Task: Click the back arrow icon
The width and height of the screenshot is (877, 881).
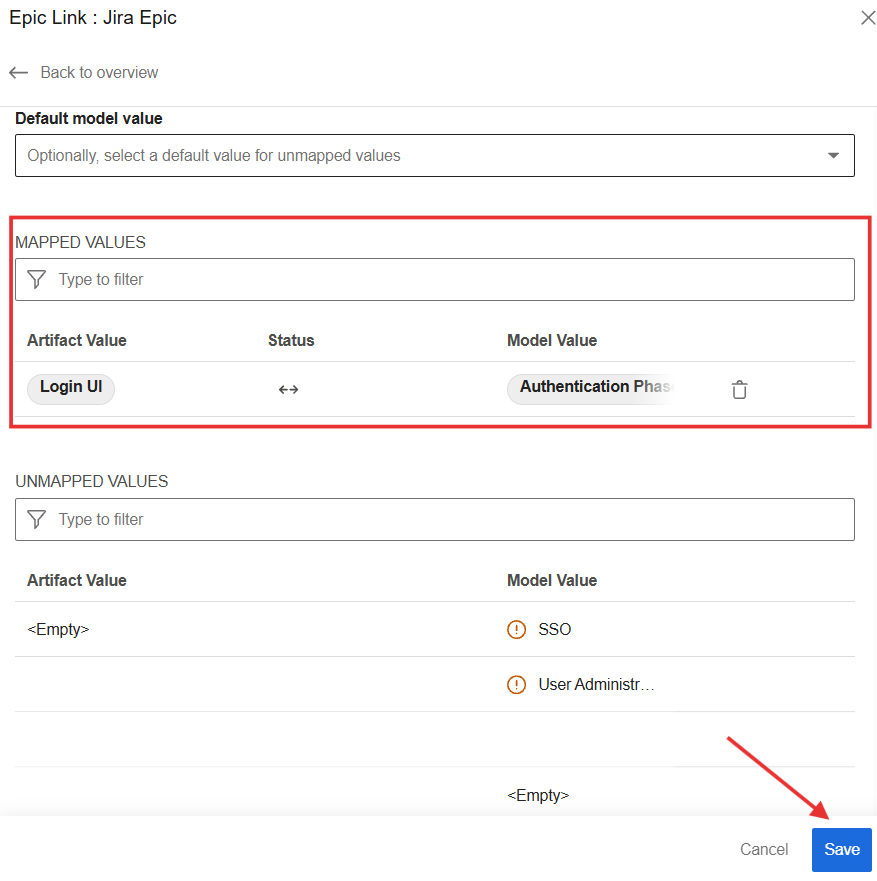Action: pos(18,73)
